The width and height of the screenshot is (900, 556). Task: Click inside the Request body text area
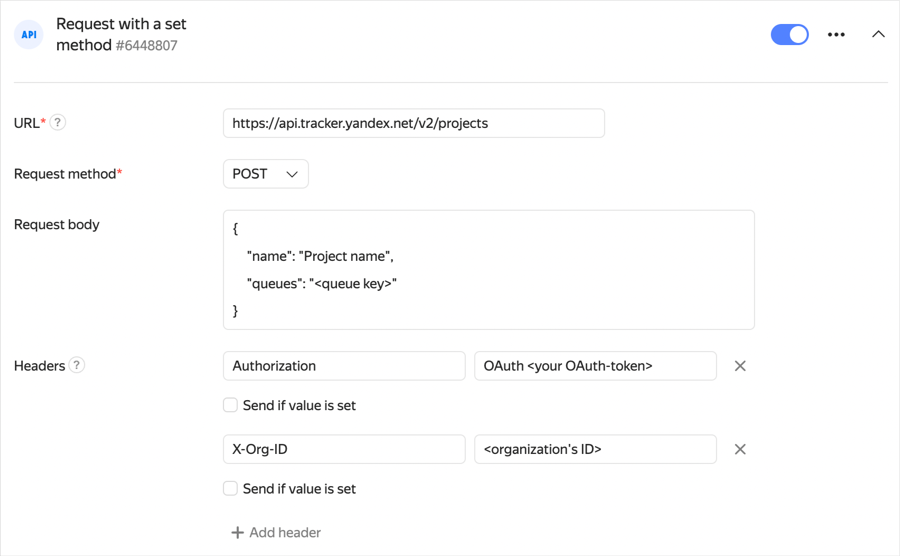tap(488, 270)
